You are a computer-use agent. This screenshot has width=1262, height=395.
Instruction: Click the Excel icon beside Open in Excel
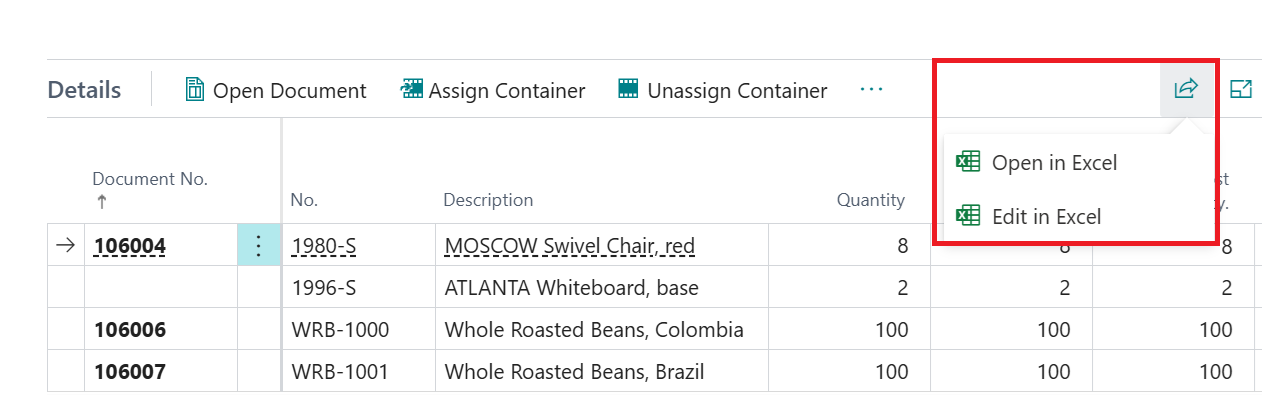(967, 162)
